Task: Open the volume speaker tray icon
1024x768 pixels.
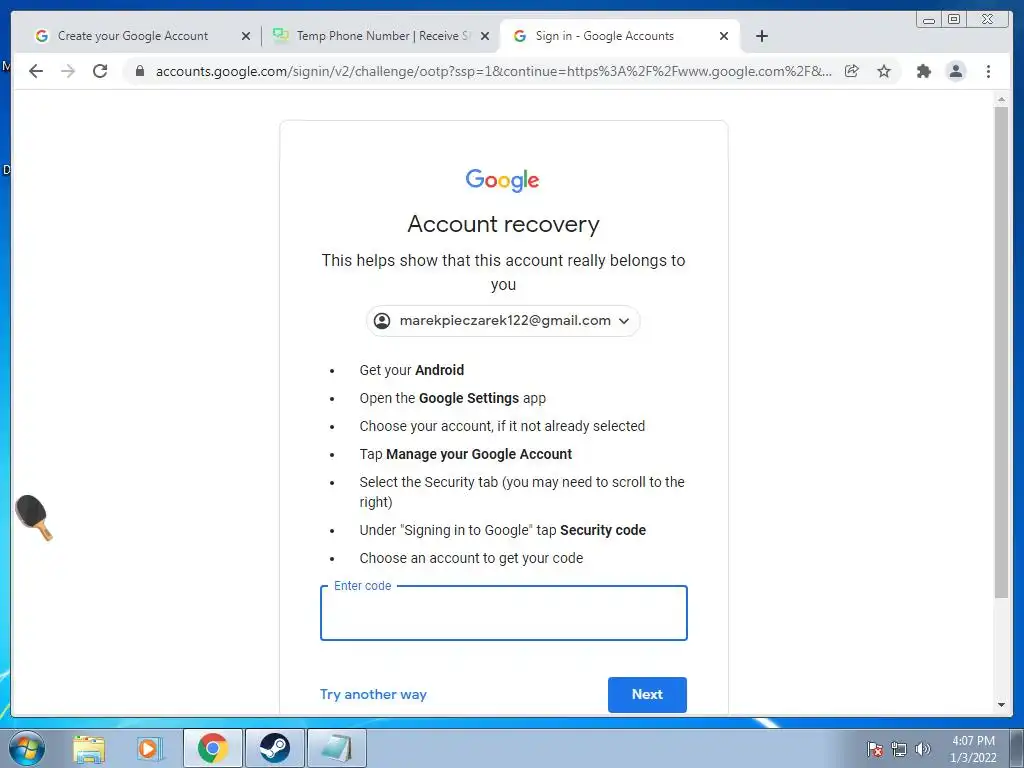Action: coord(922,749)
